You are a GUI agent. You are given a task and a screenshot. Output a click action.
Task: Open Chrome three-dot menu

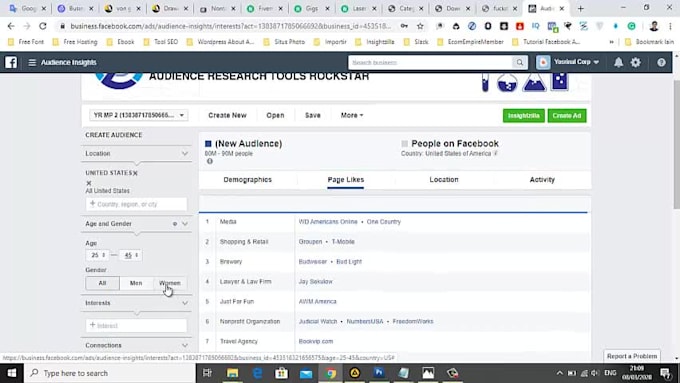click(x=670, y=26)
